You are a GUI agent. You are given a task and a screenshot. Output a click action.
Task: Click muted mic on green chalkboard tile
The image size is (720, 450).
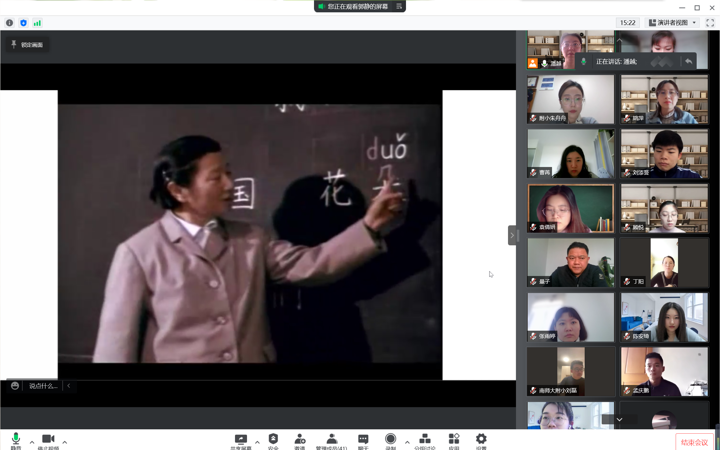click(x=533, y=227)
